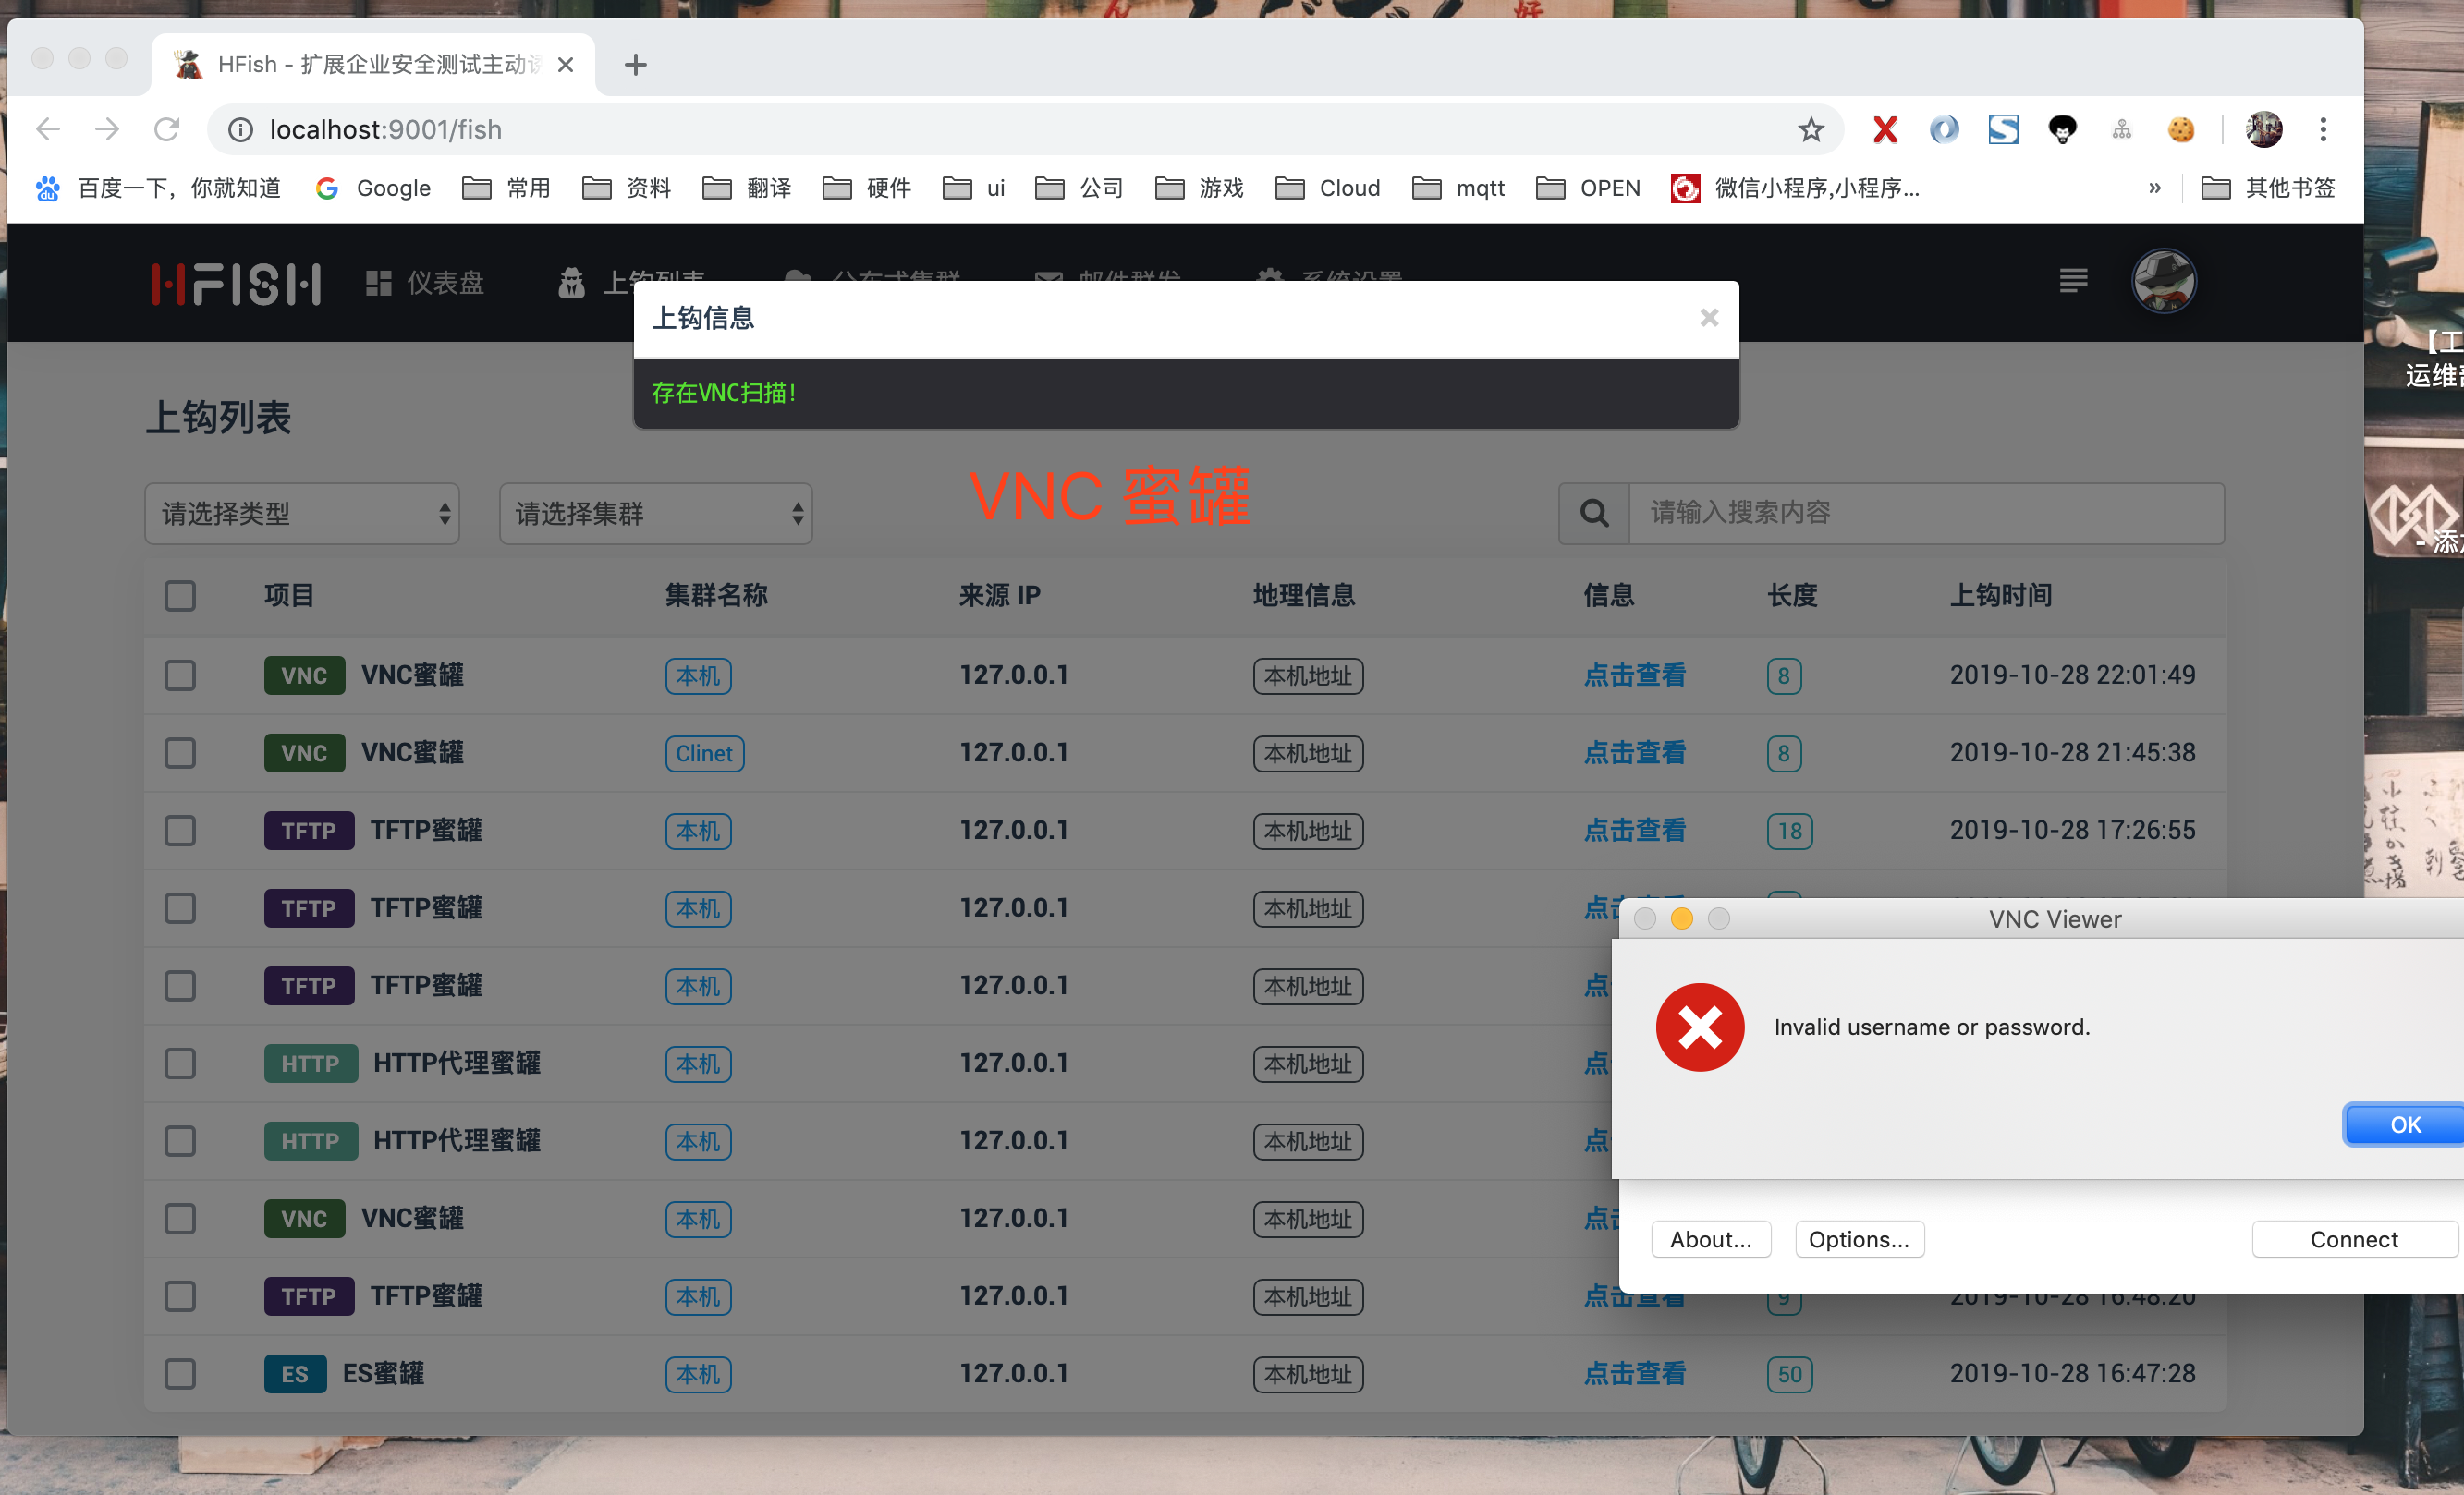Expand the 请选择集群 dropdown
The width and height of the screenshot is (2464, 1495).
[656, 514]
